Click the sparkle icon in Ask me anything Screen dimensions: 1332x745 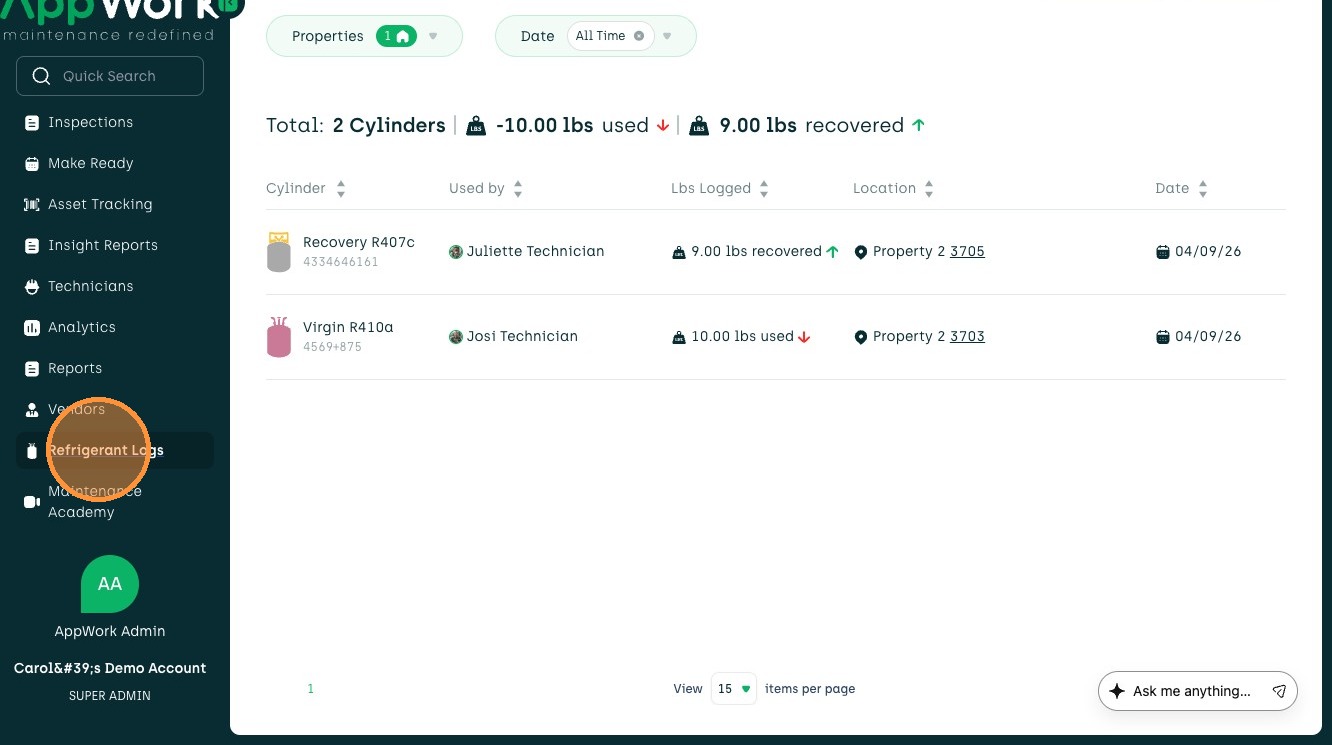tap(1117, 691)
